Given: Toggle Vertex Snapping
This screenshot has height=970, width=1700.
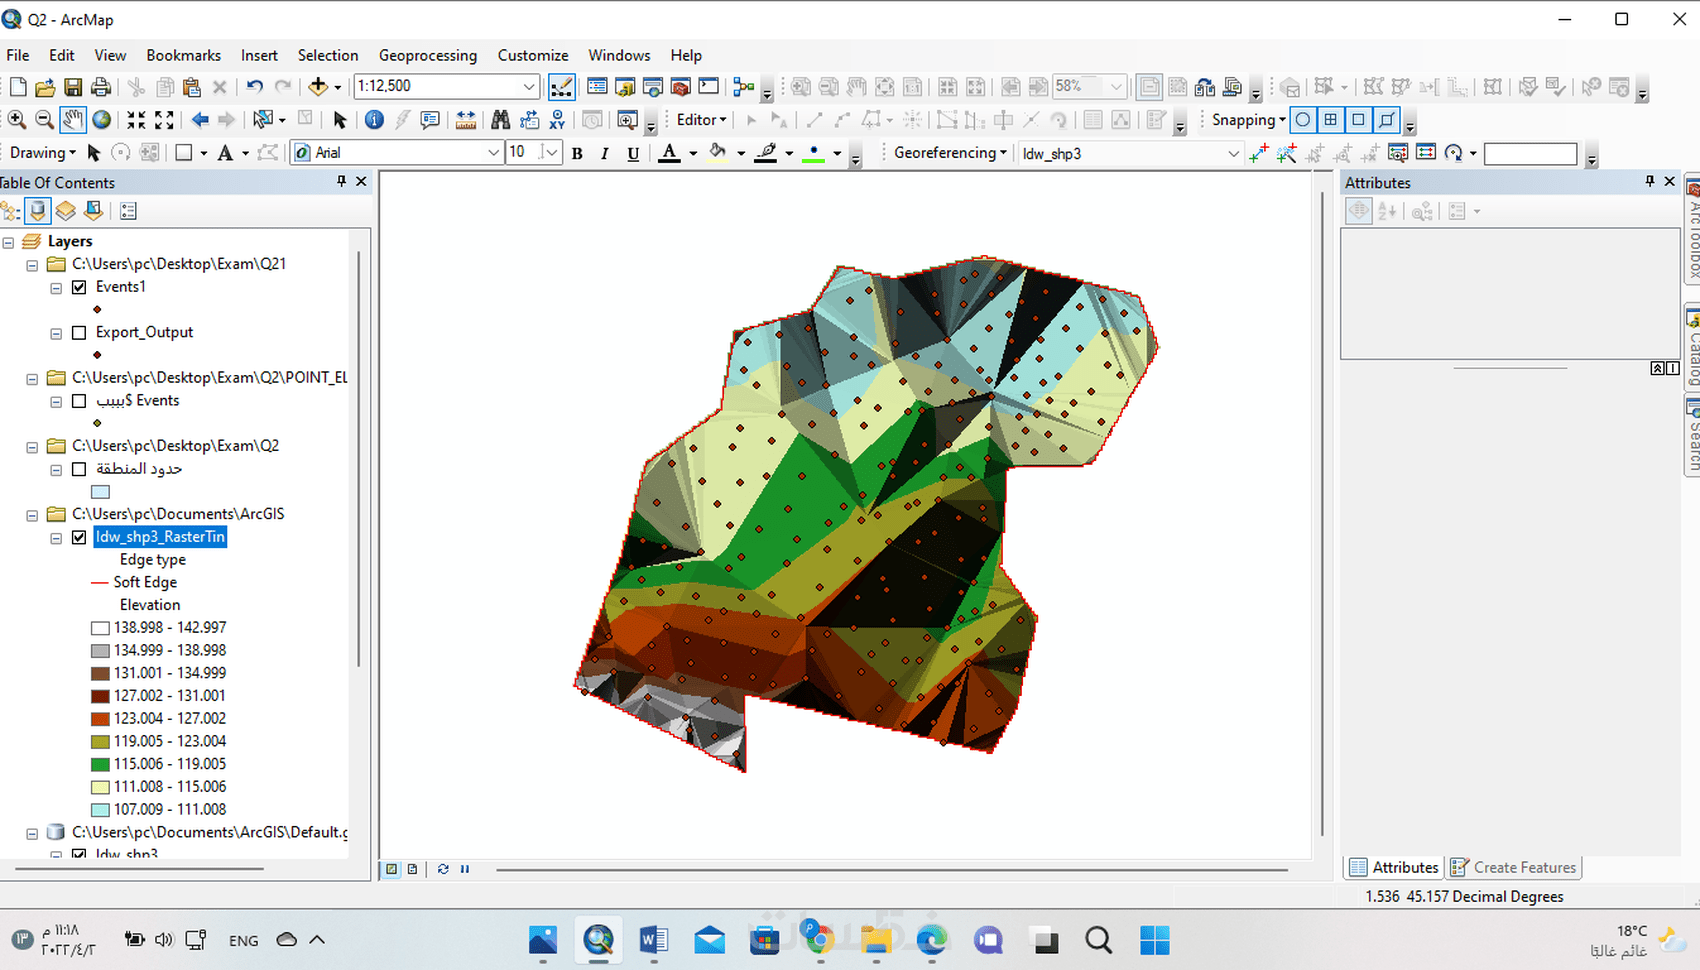Looking at the screenshot, I should [x=1358, y=120].
